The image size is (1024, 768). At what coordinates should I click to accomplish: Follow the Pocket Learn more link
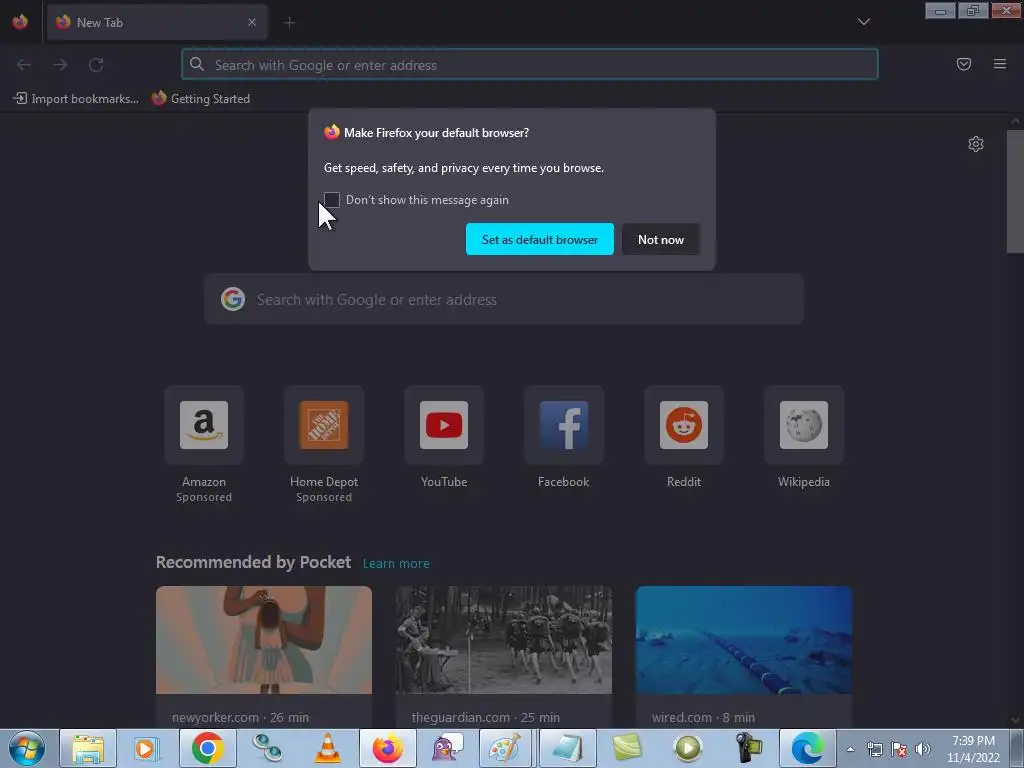click(x=396, y=564)
